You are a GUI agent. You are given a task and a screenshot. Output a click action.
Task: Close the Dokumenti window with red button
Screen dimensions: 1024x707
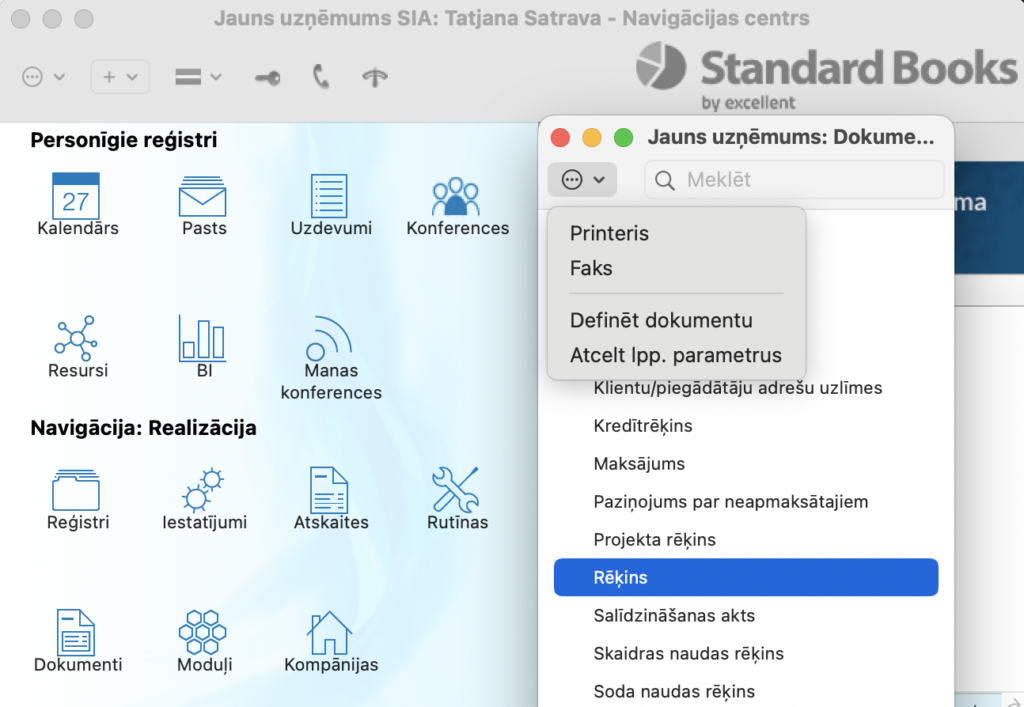560,138
